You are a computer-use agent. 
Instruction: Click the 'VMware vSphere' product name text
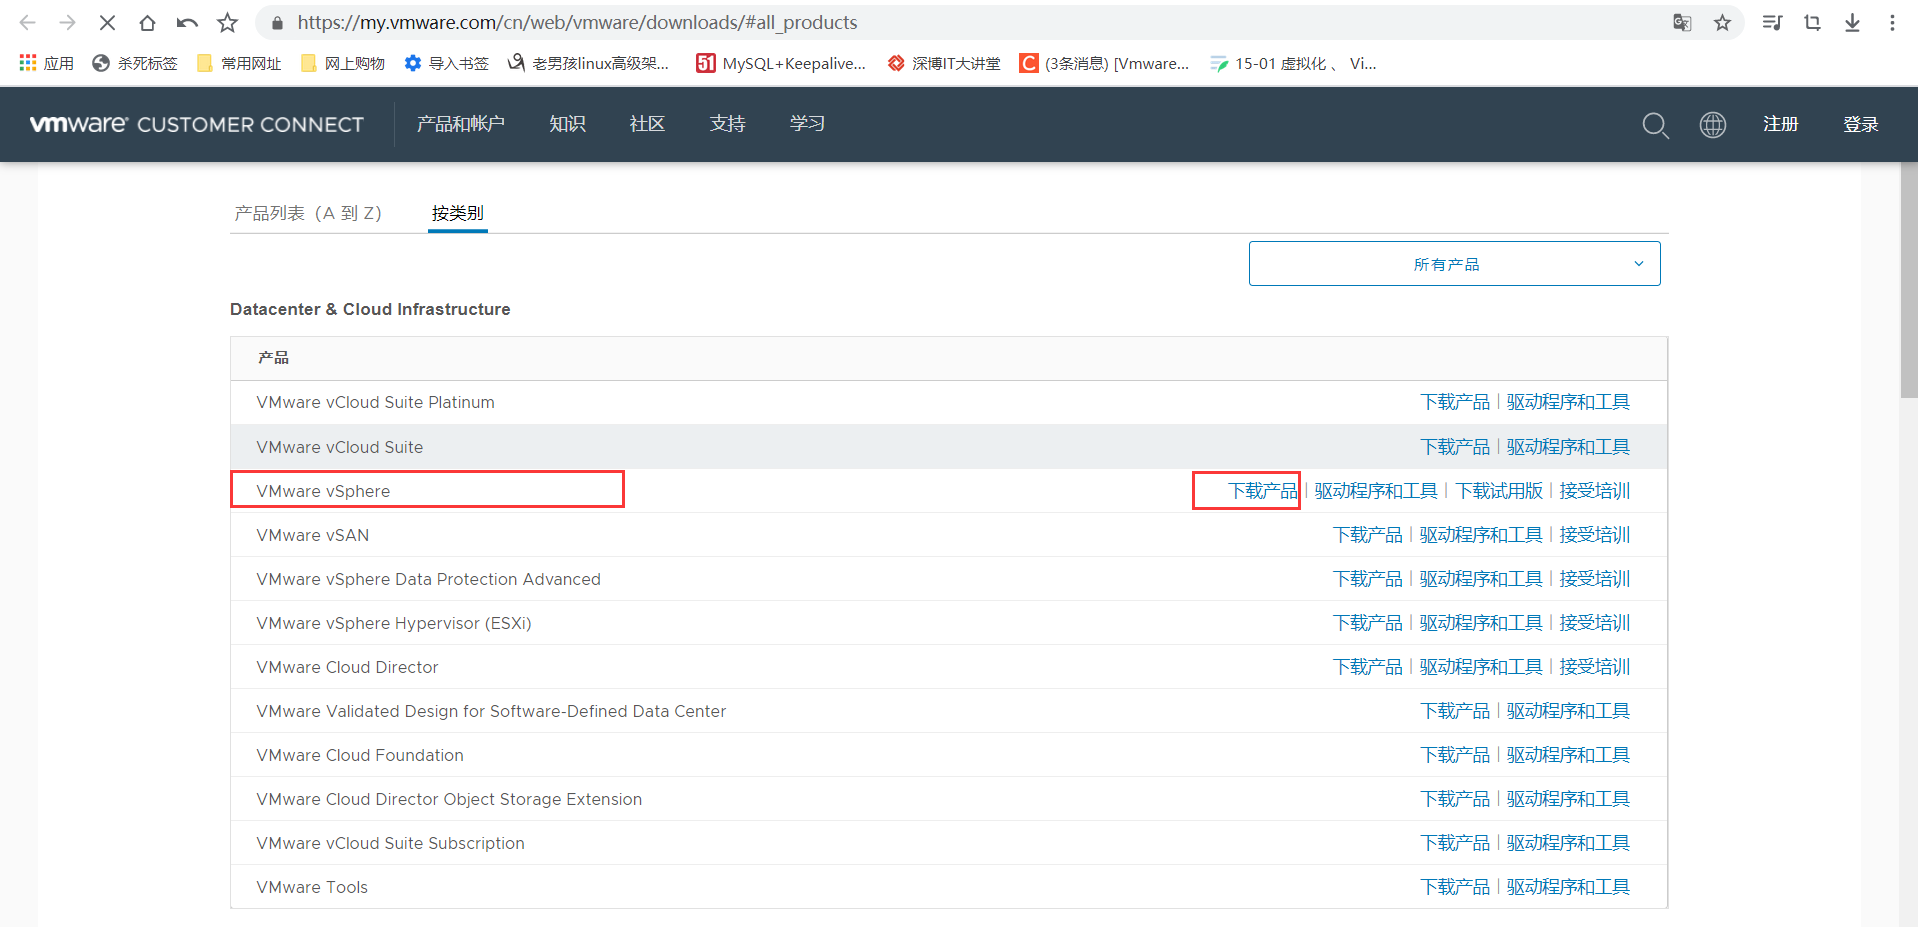(323, 491)
